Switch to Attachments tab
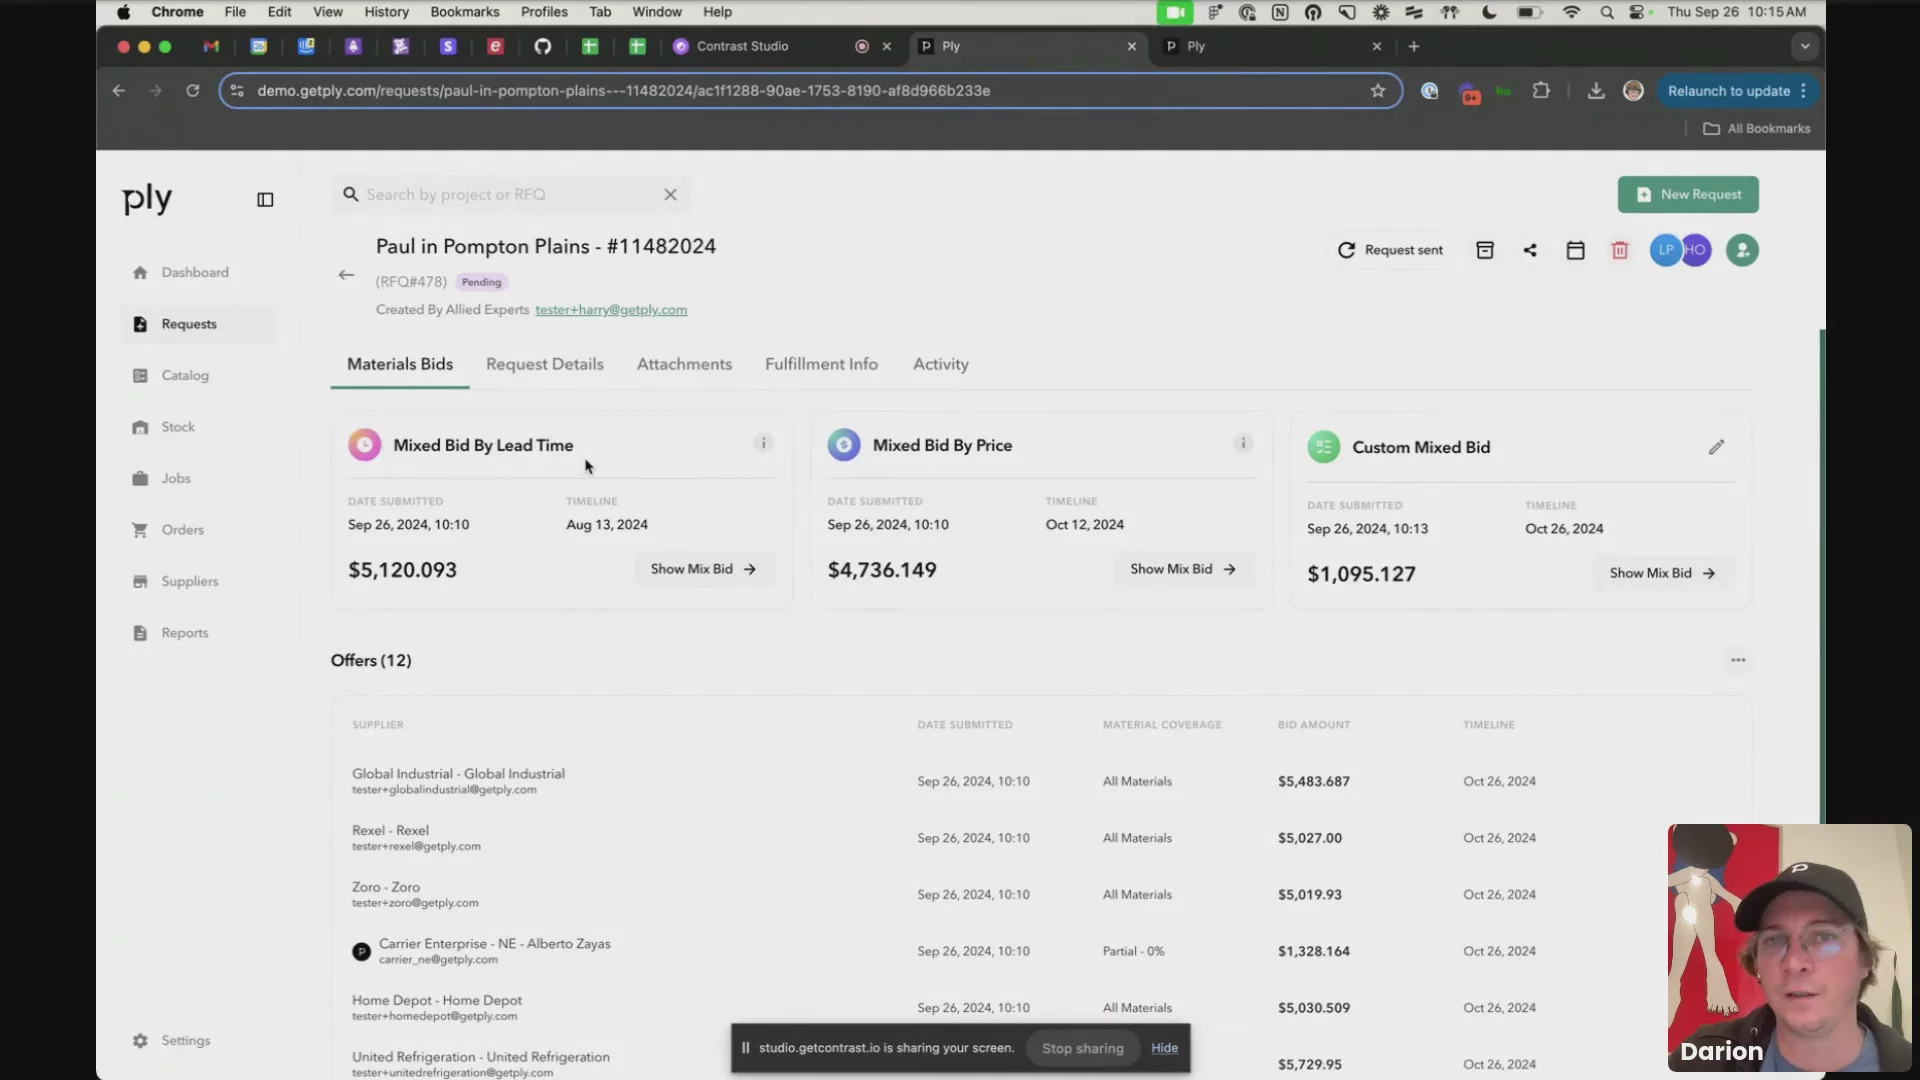 tap(684, 364)
